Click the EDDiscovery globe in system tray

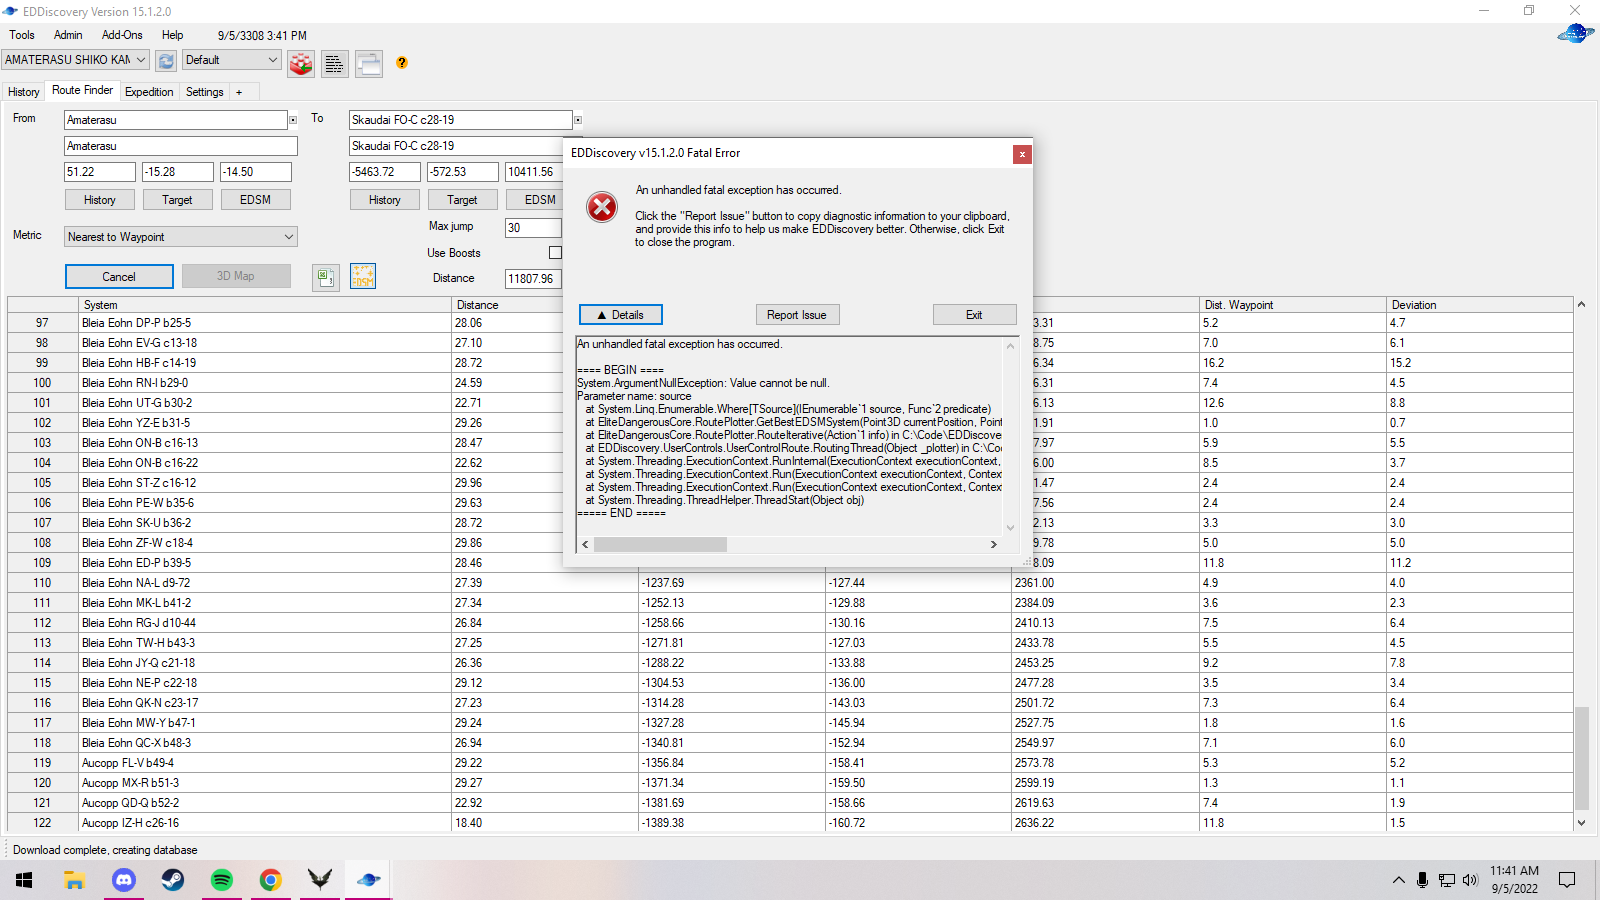(367, 880)
